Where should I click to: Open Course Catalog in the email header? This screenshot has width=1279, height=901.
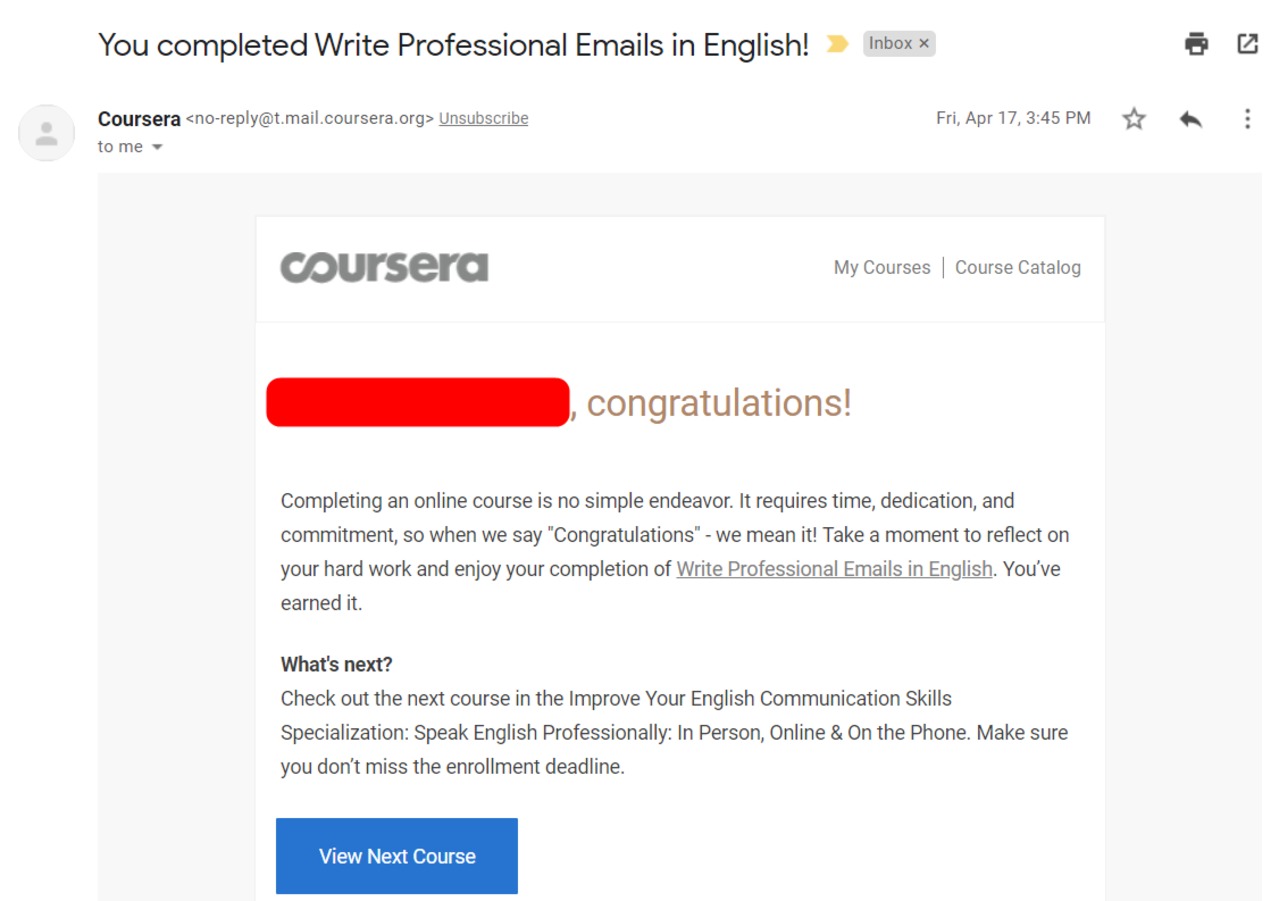pyautogui.click(x=1018, y=268)
